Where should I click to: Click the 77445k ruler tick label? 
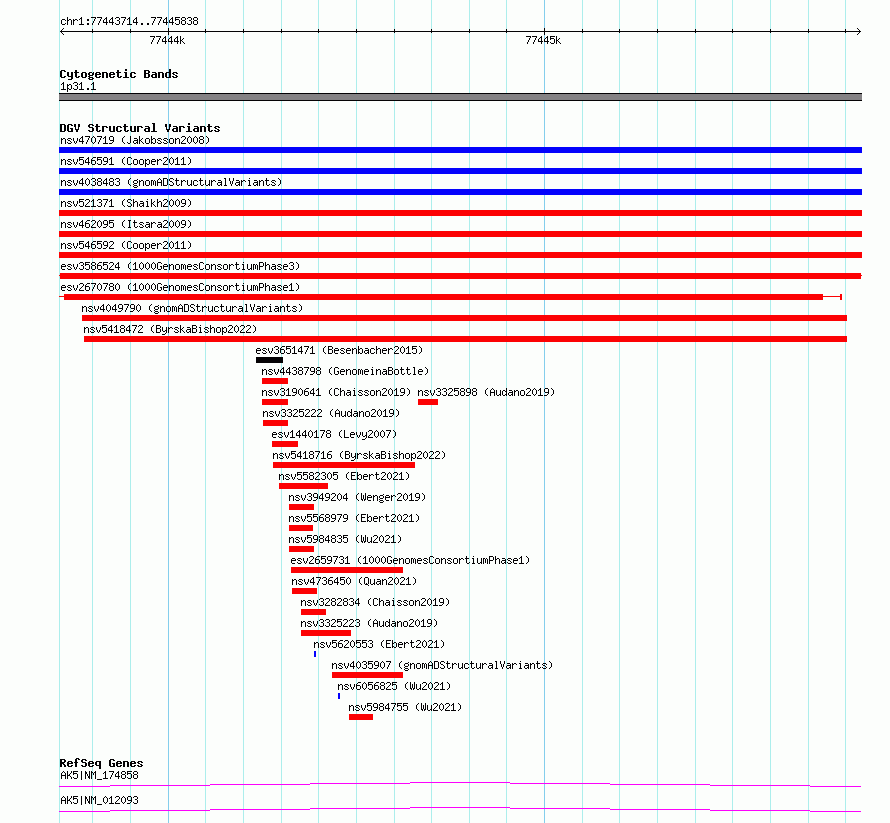pos(543,40)
